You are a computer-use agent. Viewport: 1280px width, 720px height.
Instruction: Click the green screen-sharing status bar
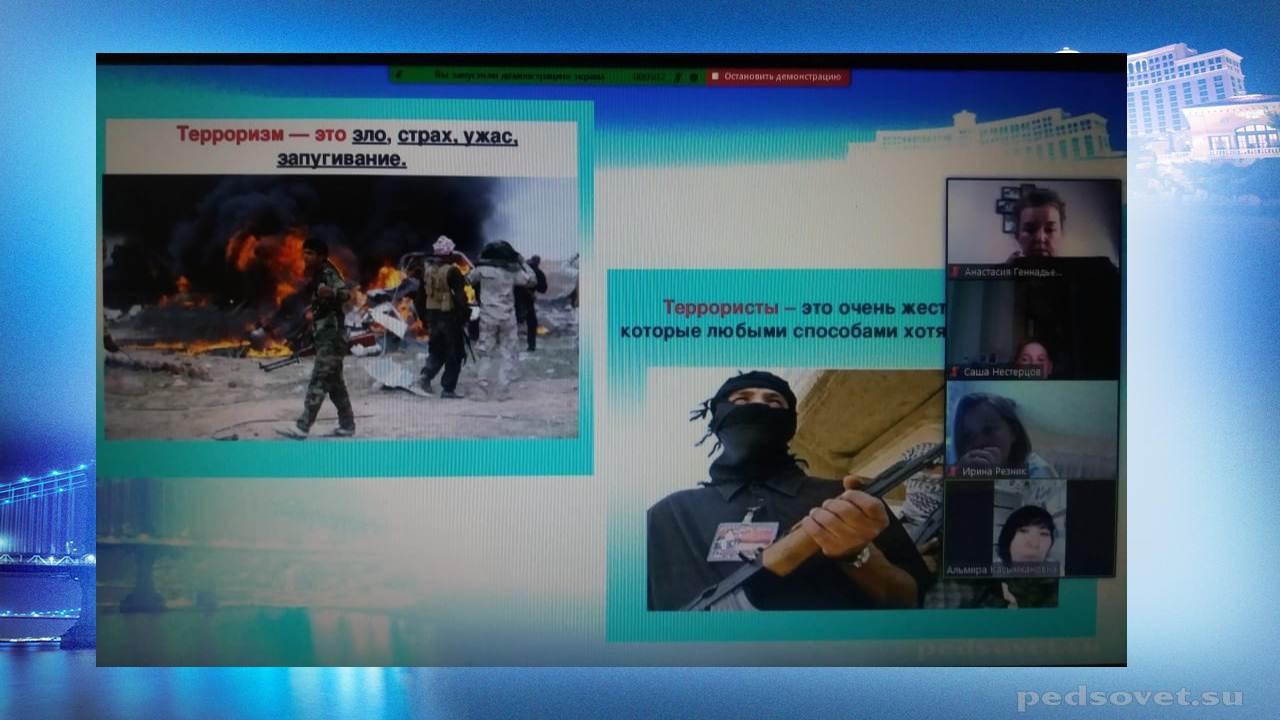[x=548, y=76]
